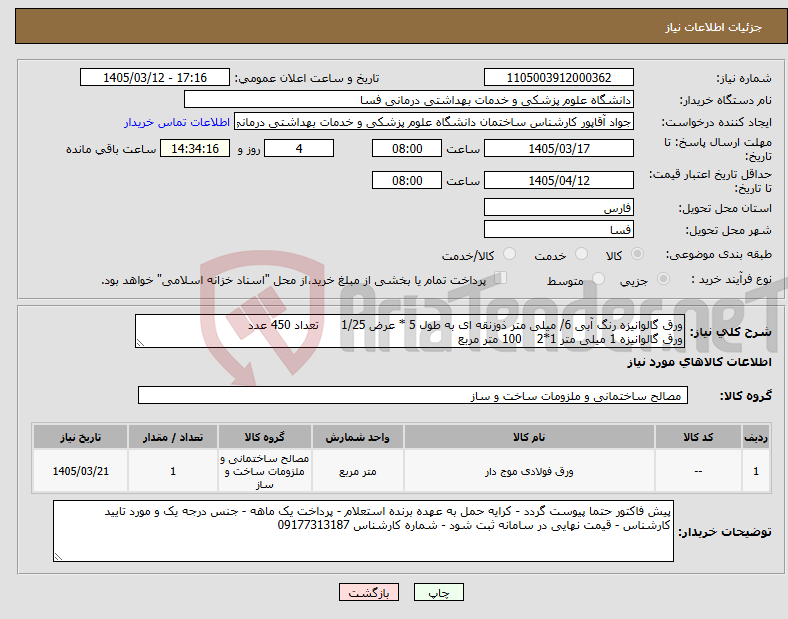Open اطلاعات تماس خریدار link
The height and width of the screenshot is (619, 788).
coord(177,122)
